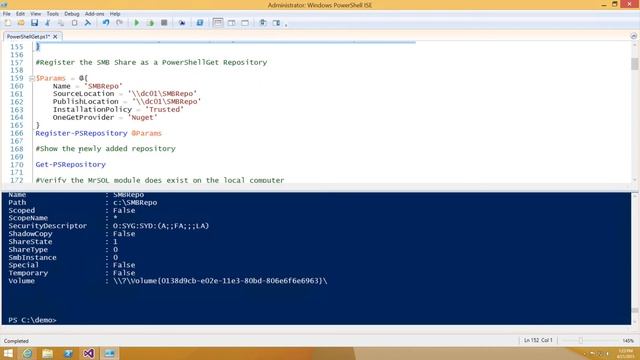This screenshot has width=640, height=360.
Task: Click the clock in the system tray
Action: pyautogui.click(x=625, y=353)
